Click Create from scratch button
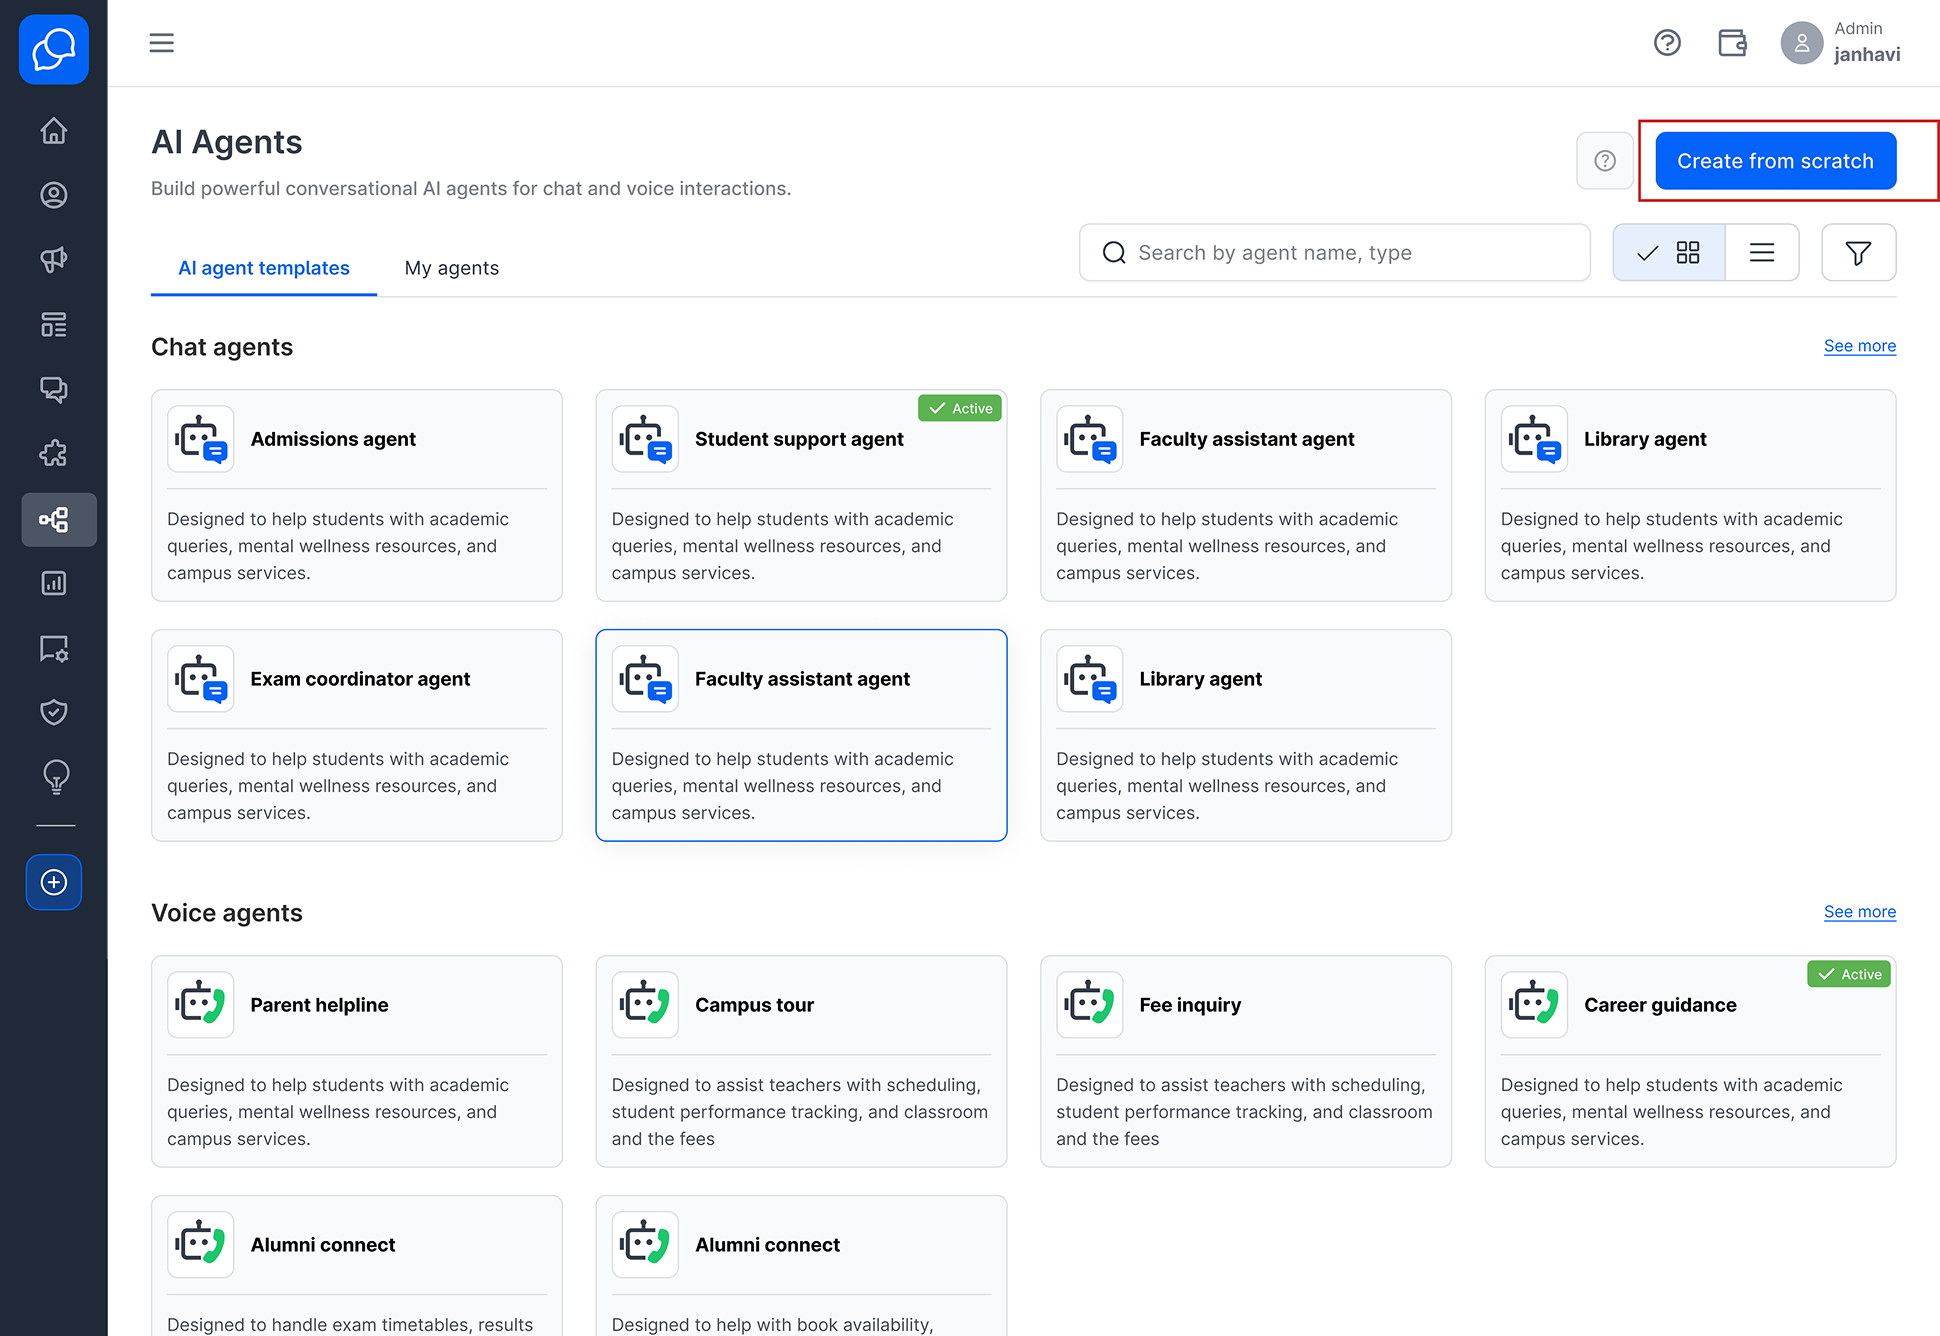Image resolution: width=1940 pixels, height=1336 pixels. tap(1775, 161)
